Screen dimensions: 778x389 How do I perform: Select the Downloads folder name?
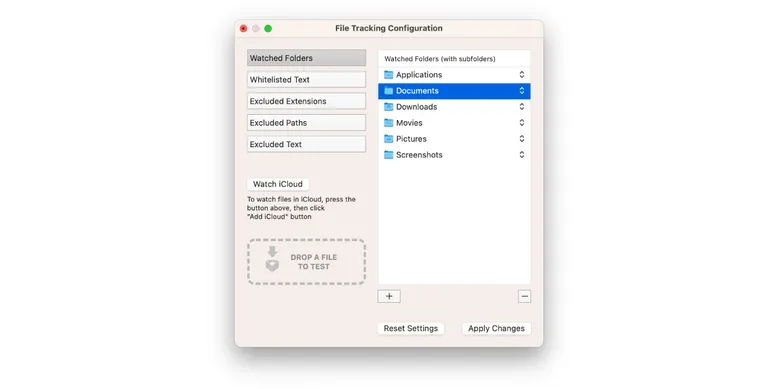click(x=416, y=107)
